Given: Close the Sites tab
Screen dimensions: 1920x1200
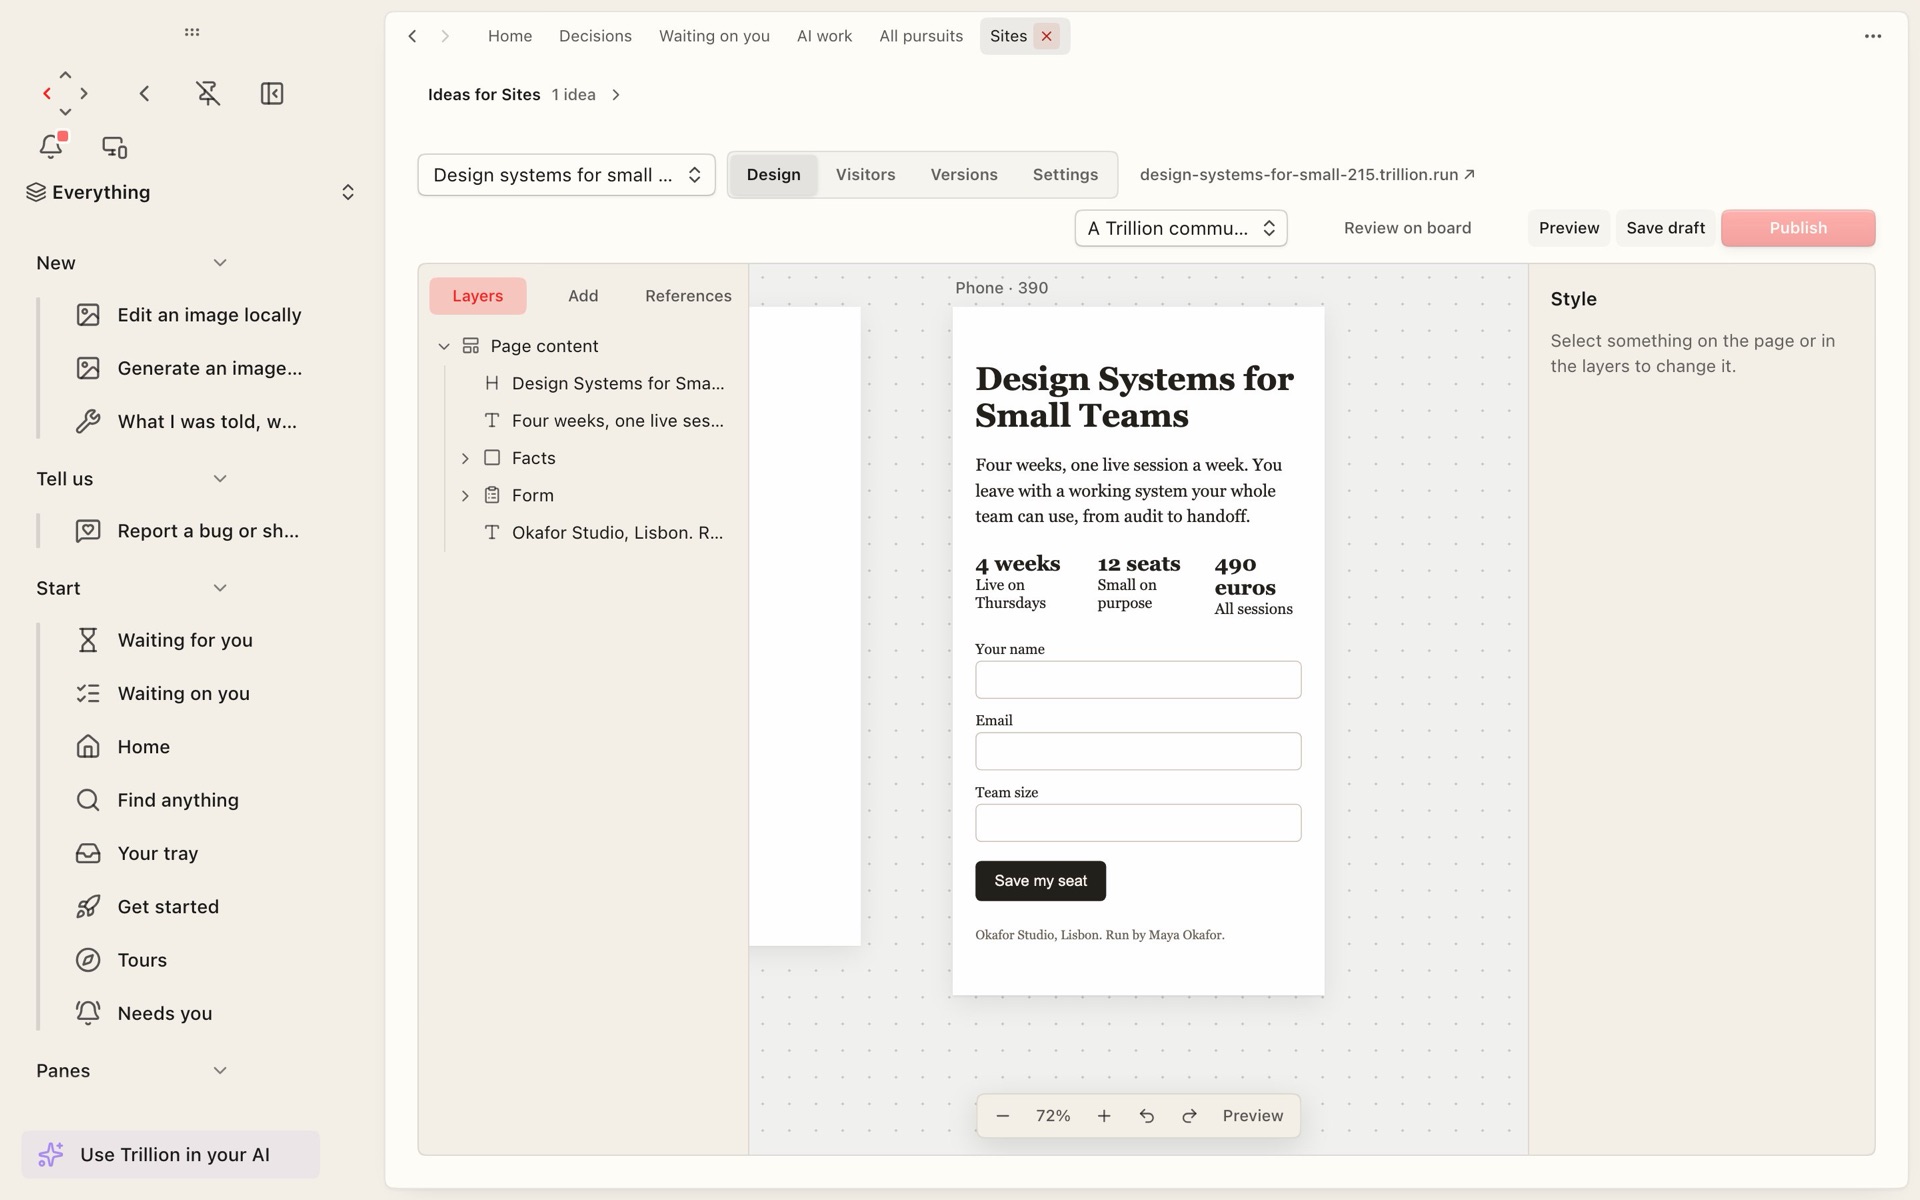Looking at the screenshot, I should click(x=1046, y=36).
